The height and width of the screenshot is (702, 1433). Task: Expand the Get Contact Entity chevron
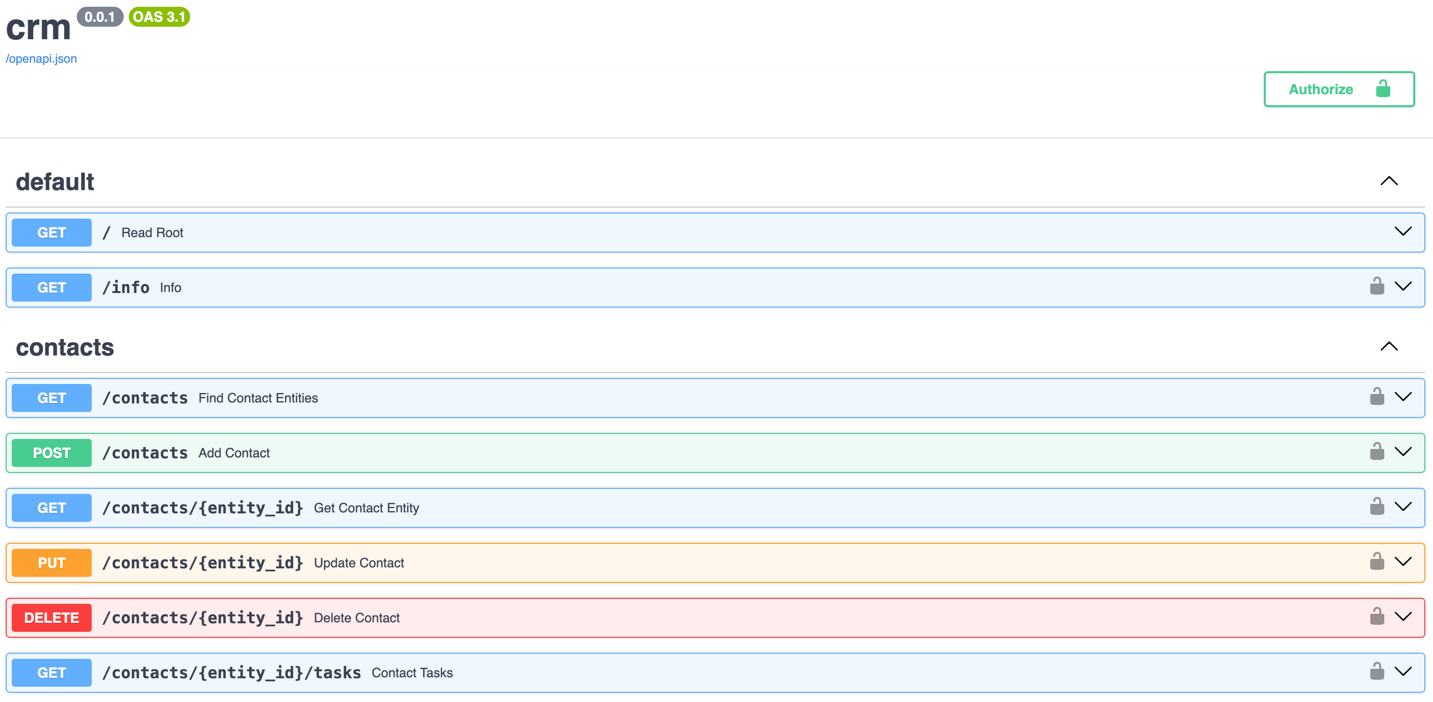tap(1403, 507)
